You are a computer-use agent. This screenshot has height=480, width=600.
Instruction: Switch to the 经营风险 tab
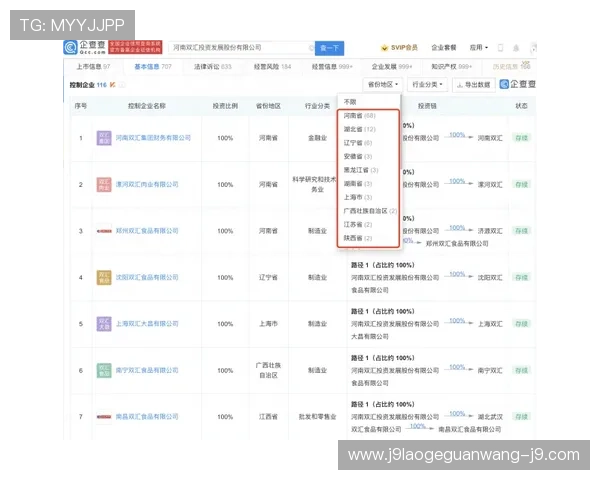(x=272, y=67)
